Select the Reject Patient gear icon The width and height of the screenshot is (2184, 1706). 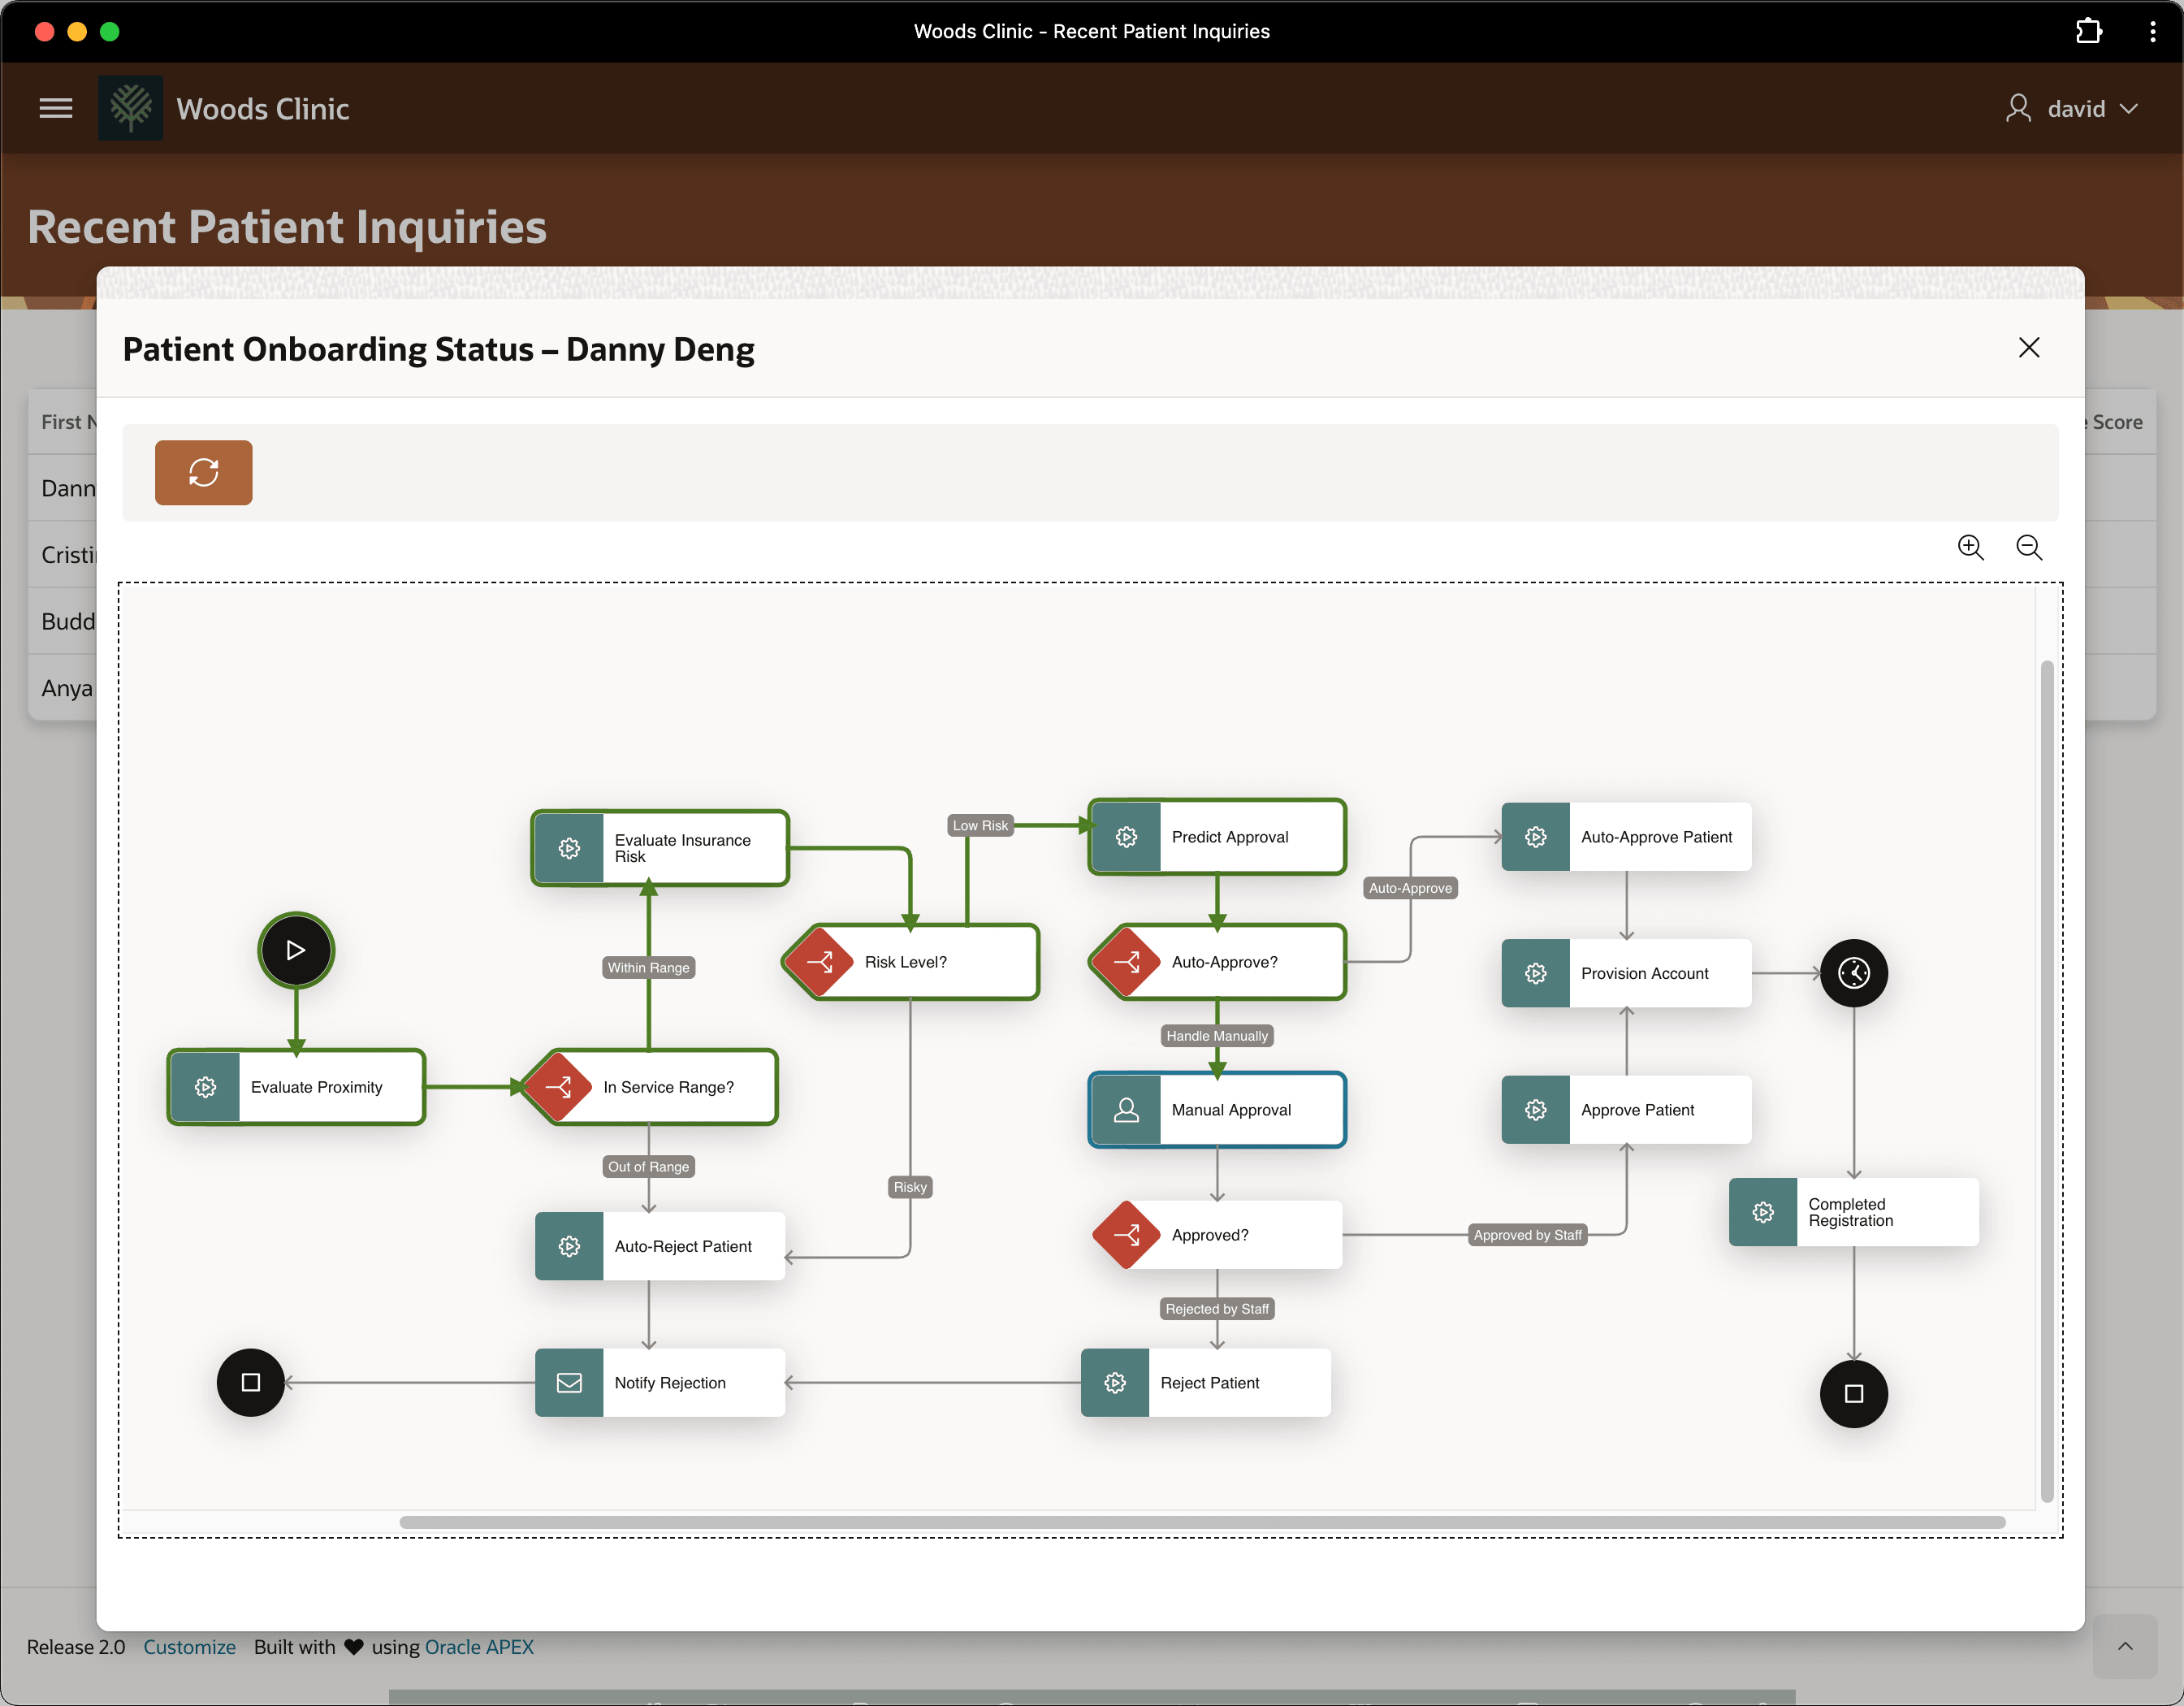1115,1383
